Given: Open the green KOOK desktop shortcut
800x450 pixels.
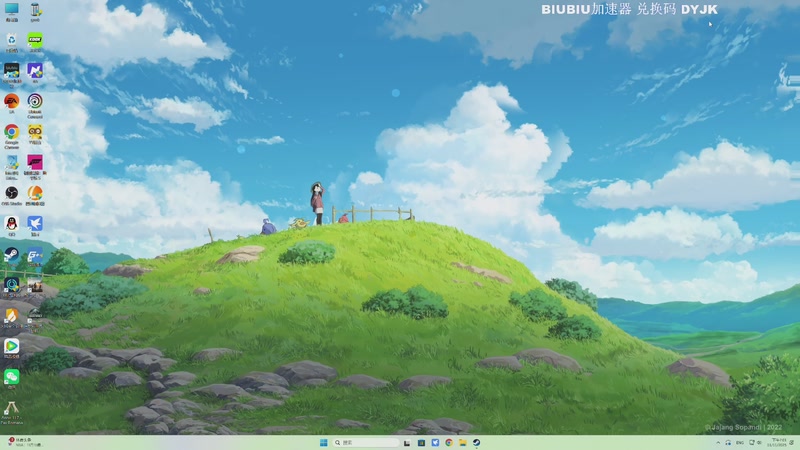Looking at the screenshot, I should coord(35,42).
